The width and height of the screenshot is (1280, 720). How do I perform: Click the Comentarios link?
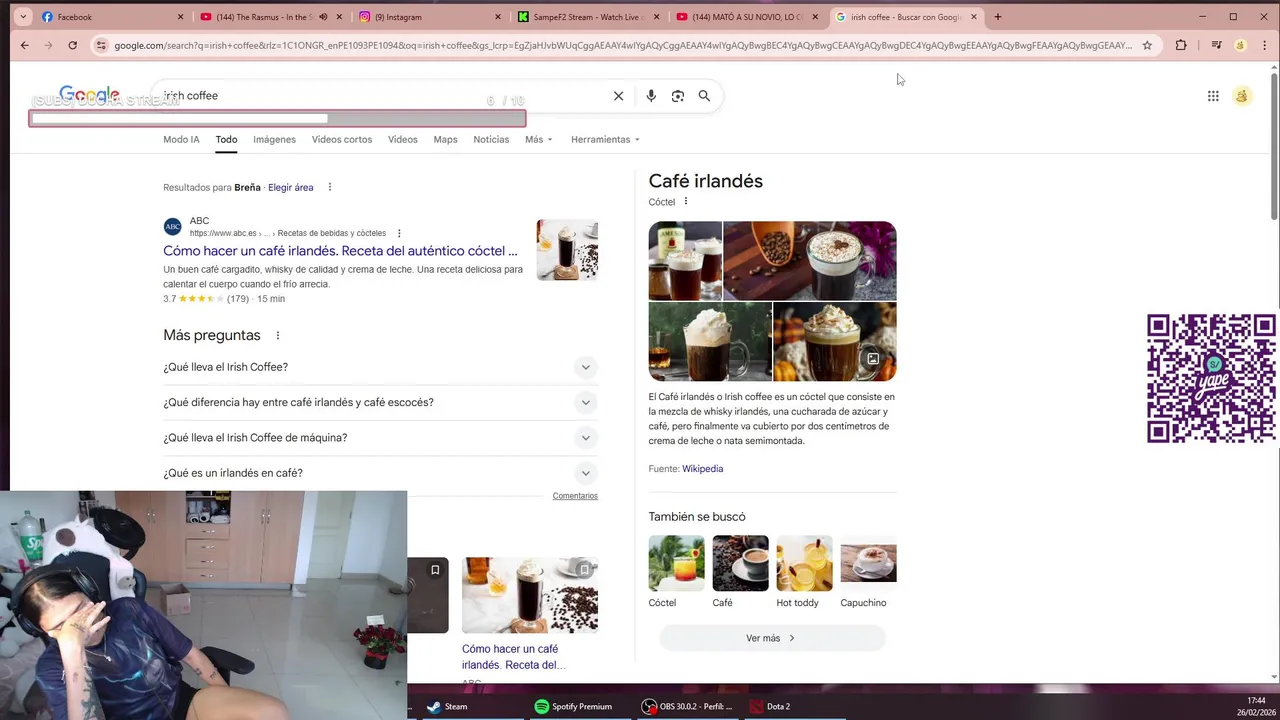click(575, 496)
